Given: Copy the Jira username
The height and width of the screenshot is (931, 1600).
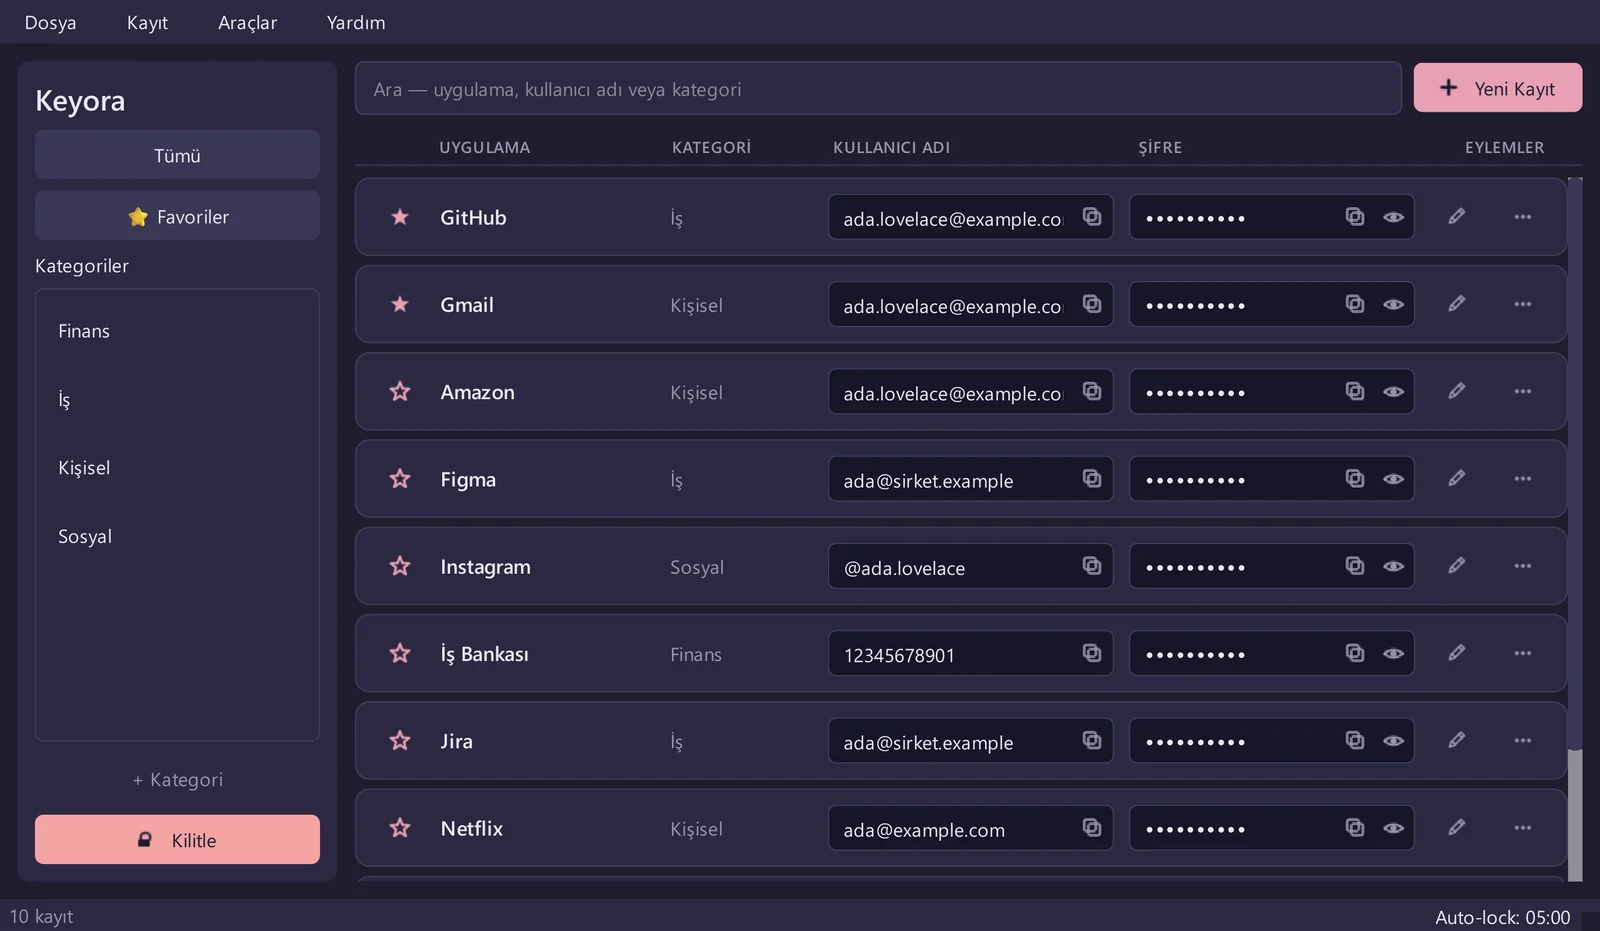Looking at the screenshot, I should coord(1092,740).
